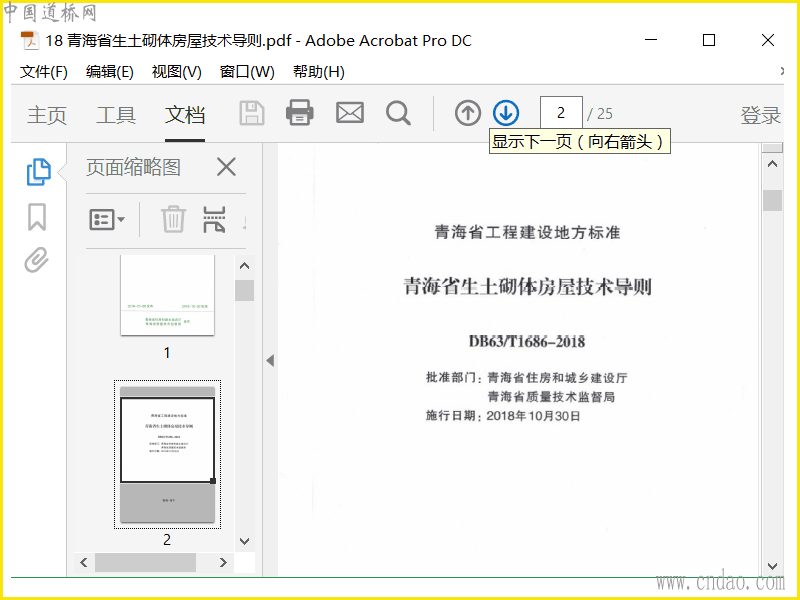
Task: Open Bookmarks sidebar icon
Action: (37, 217)
